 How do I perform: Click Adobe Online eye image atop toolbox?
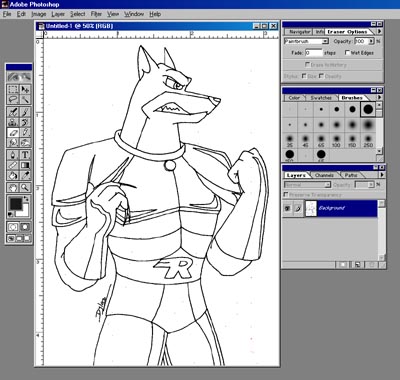click(19, 77)
